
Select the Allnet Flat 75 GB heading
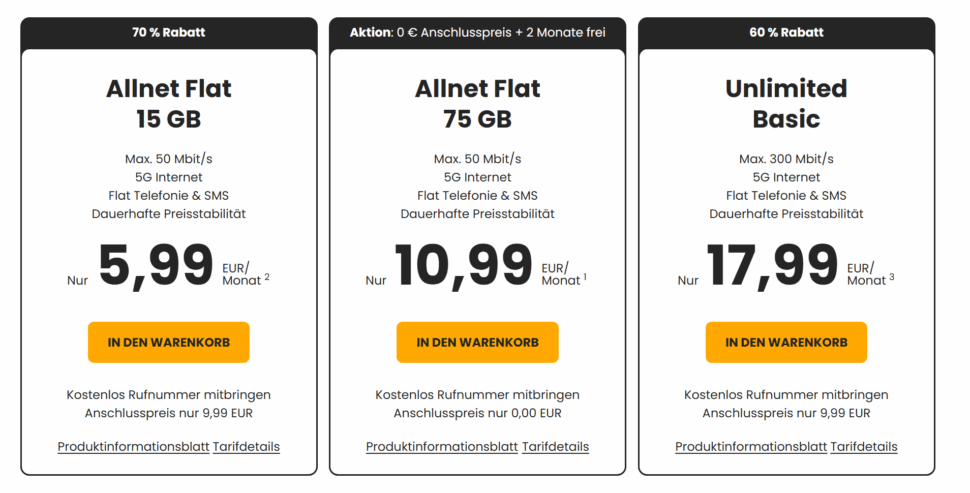click(x=477, y=104)
